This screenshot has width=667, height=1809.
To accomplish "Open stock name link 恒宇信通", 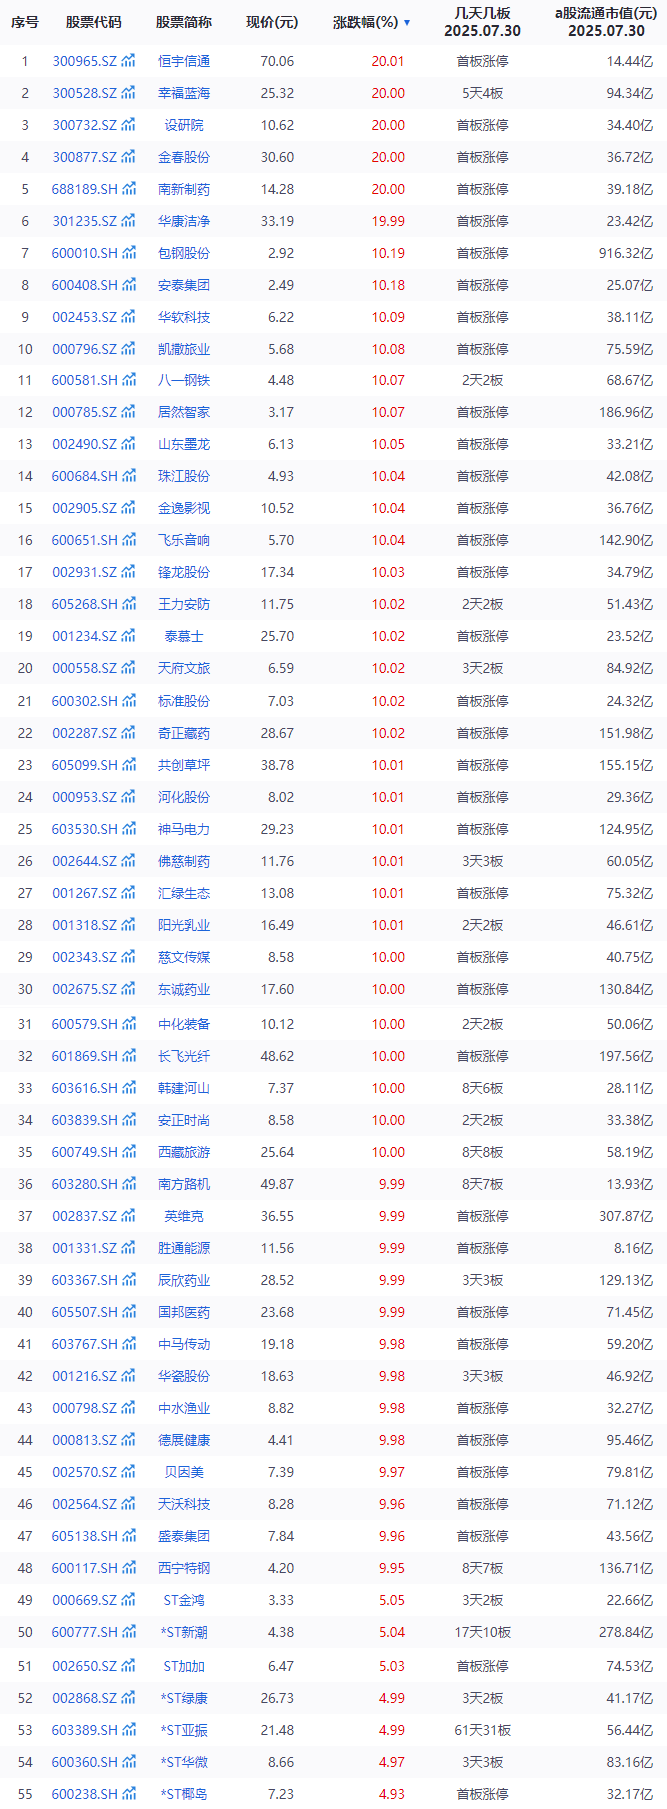I will pos(184,61).
